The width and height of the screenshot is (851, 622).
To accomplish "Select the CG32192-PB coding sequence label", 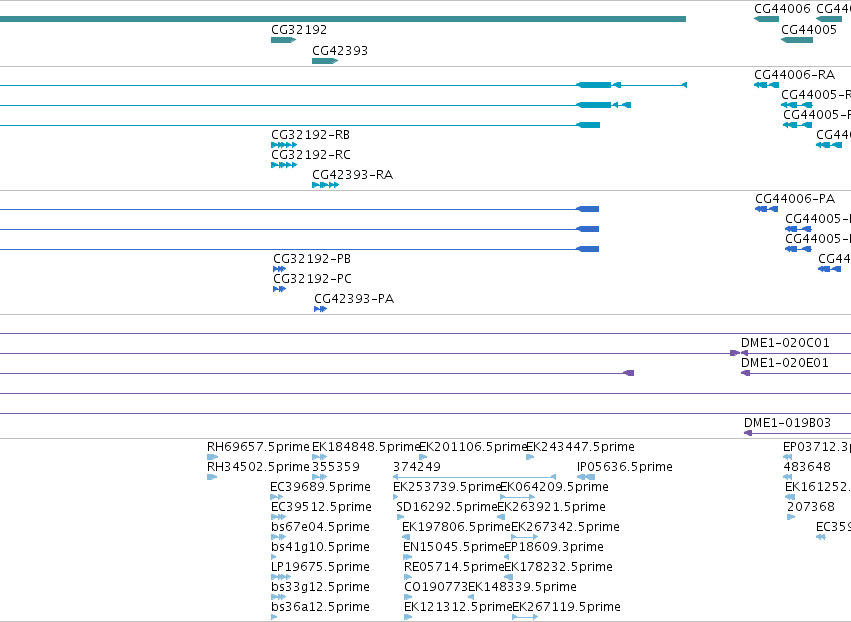I will [x=312, y=259].
